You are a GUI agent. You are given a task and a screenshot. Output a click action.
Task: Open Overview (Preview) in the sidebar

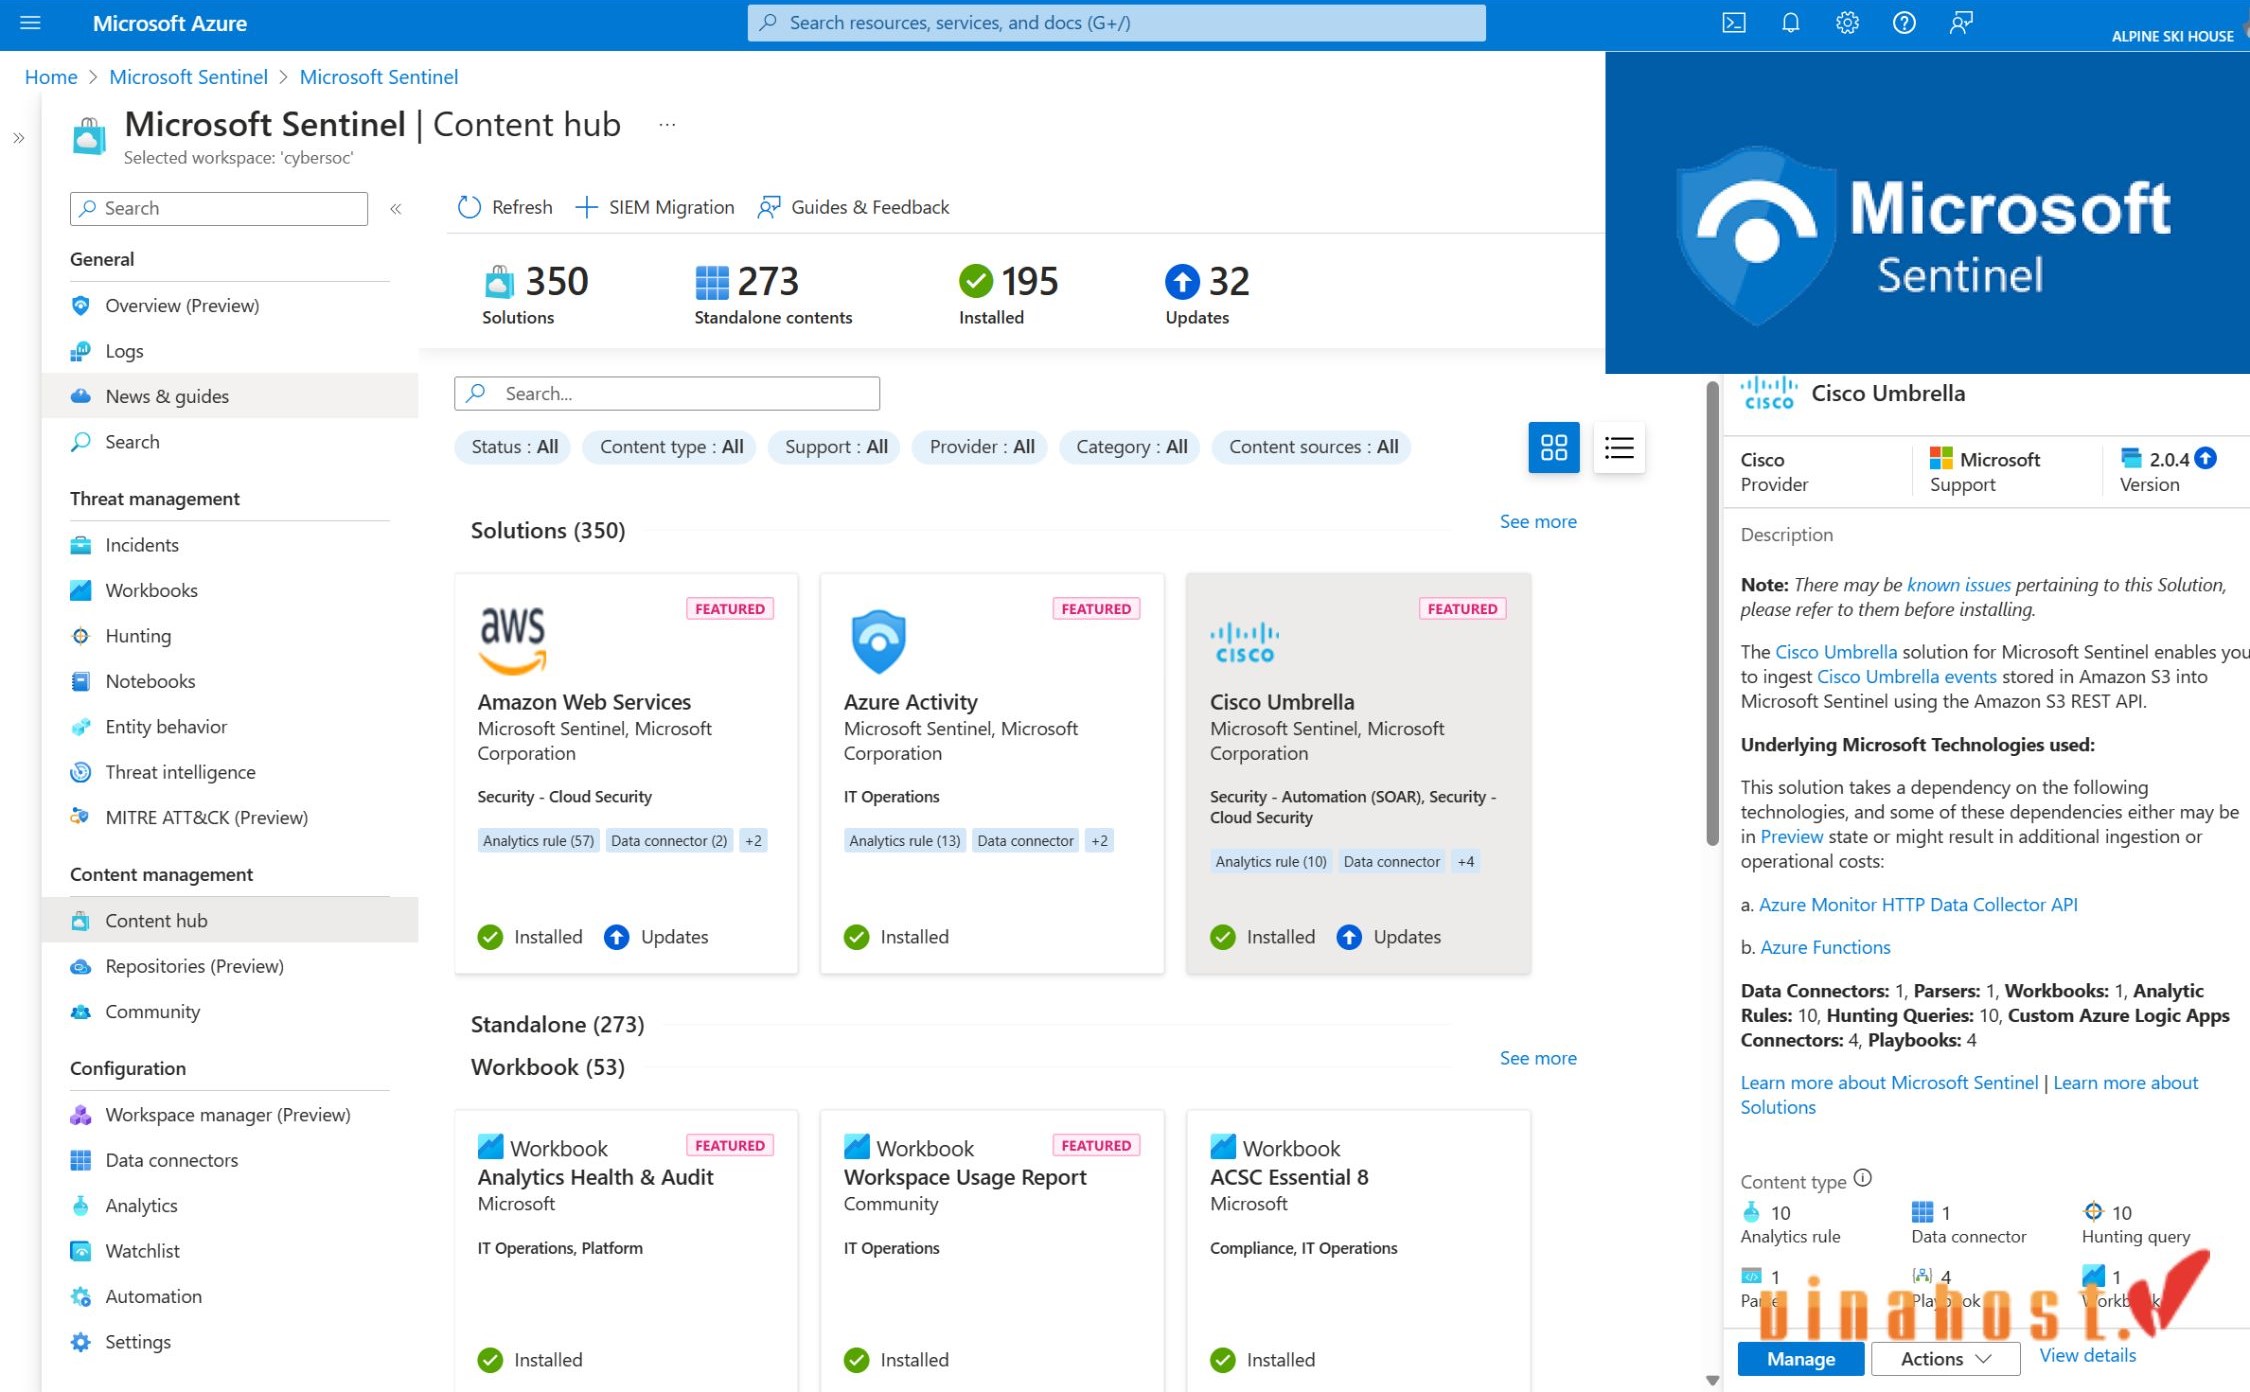point(230,305)
